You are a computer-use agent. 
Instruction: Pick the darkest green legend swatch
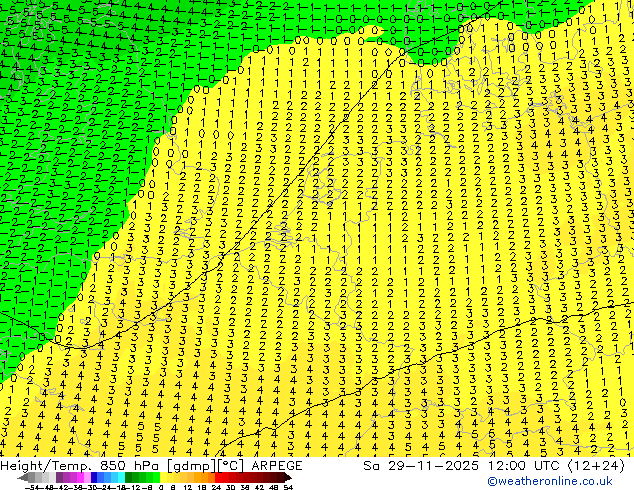pos(129,477)
